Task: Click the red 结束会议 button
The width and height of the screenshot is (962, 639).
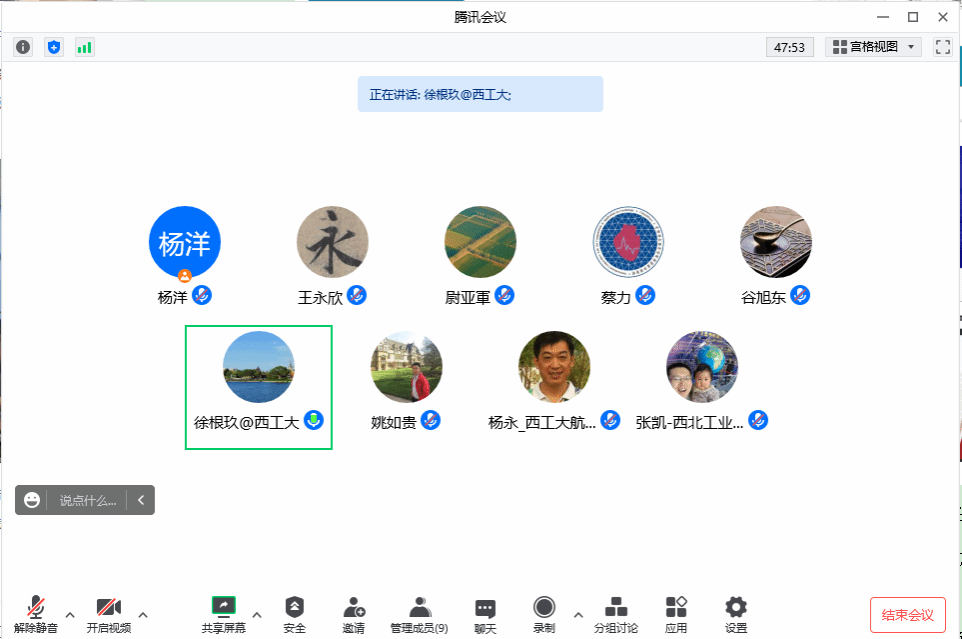Action: [908, 615]
